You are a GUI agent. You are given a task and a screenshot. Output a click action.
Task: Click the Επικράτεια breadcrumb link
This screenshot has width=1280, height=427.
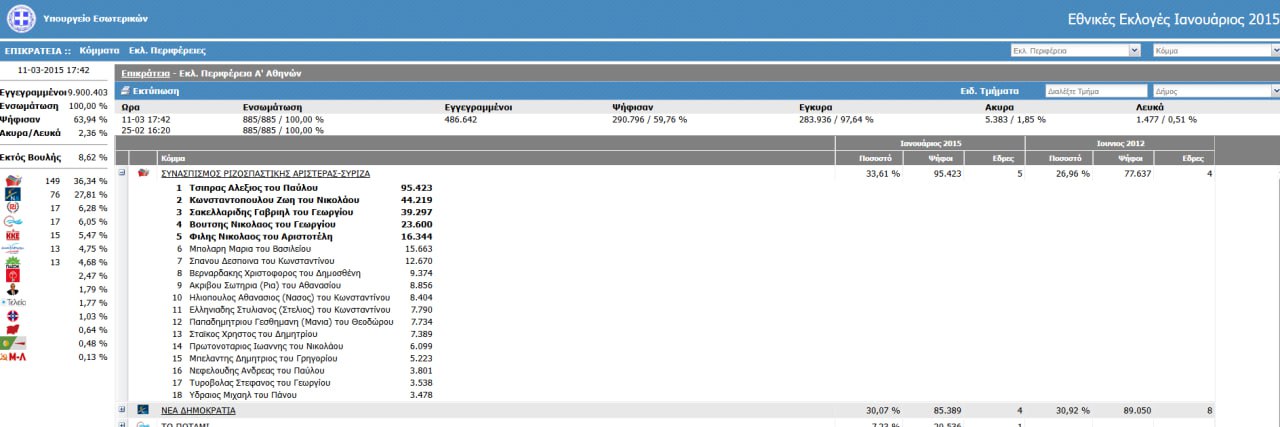(x=144, y=73)
